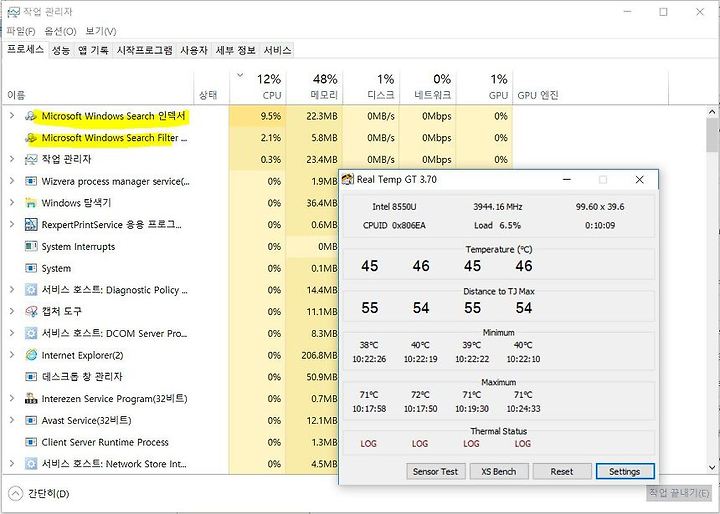This screenshot has width=720, height=514.
Task: Select the Internet Explorer(2) 206.8MB memory cell
Action: (314, 355)
